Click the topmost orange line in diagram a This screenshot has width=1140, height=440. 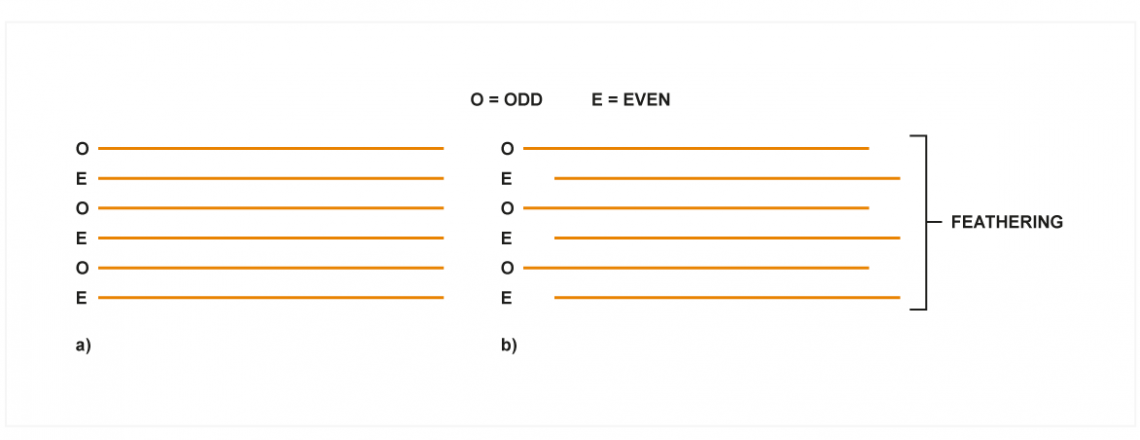pyautogui.click(x=270, y=148)
